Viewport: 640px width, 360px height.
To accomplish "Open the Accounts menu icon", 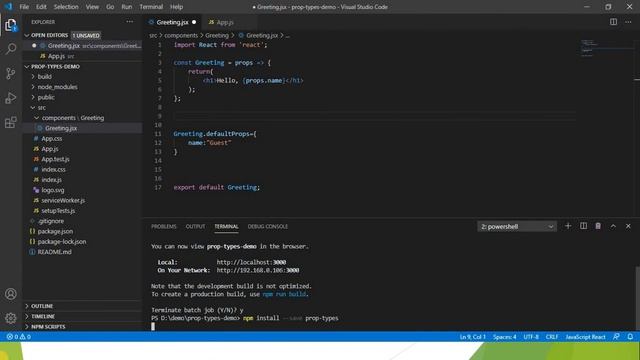I will click(11, 294).
